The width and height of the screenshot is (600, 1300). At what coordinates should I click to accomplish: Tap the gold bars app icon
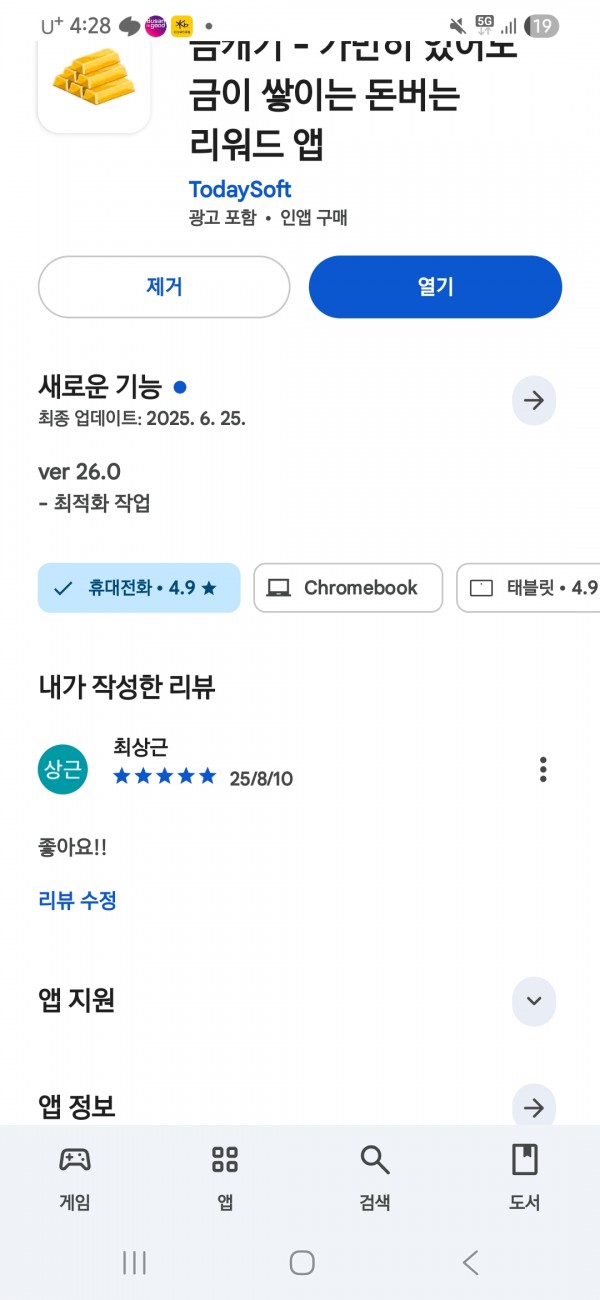[x=94, y=78]
